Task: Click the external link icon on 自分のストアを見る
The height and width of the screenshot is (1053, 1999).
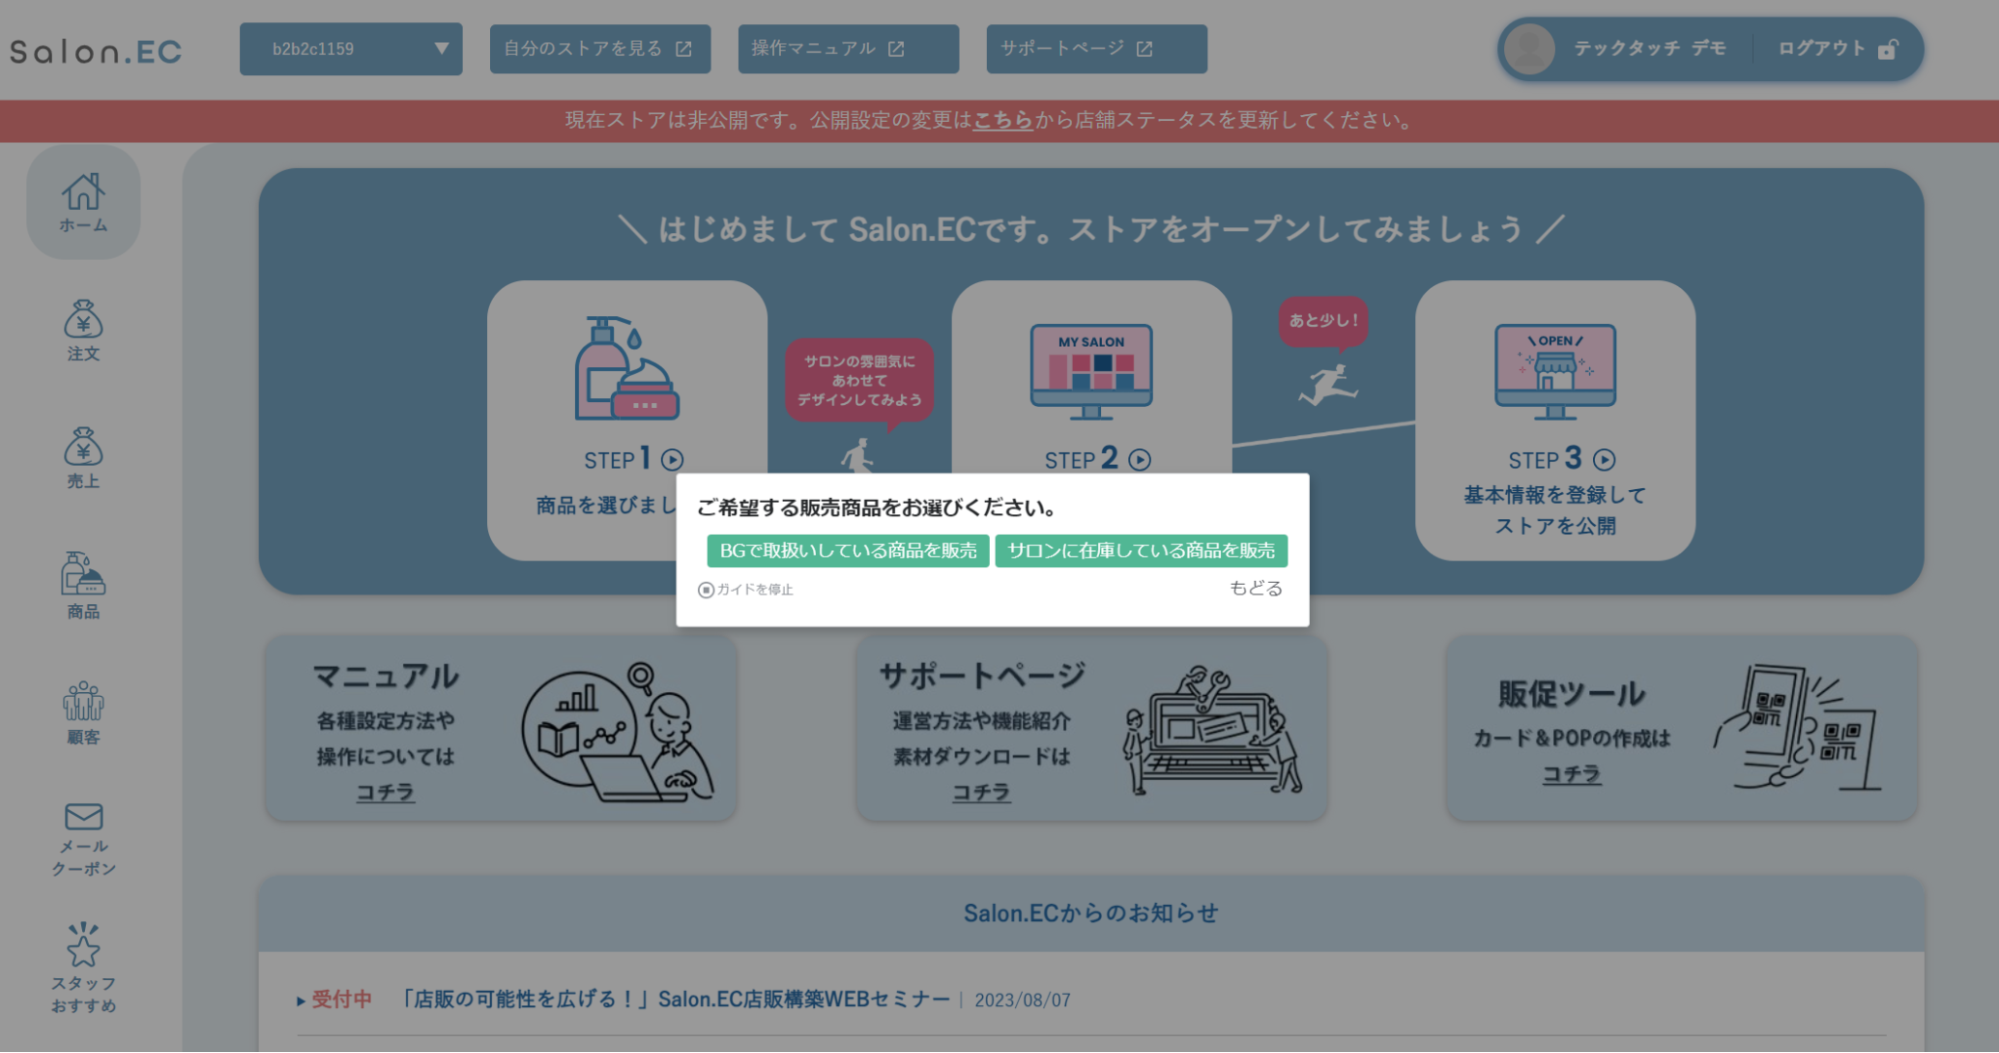Action: point(684,49)
